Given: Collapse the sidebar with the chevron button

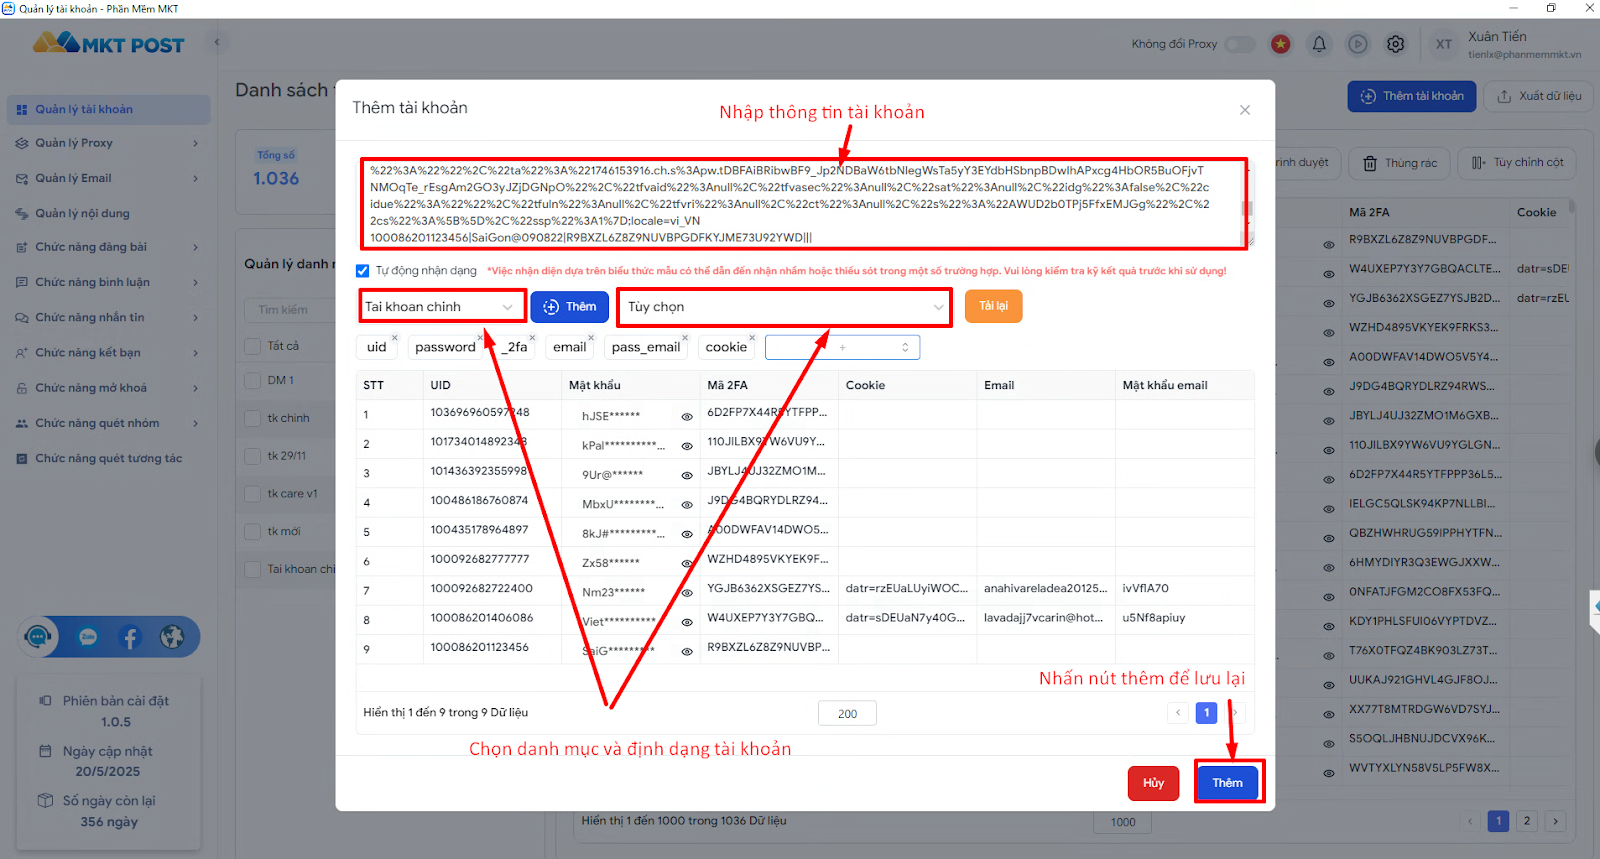Looking at the screenshot, I should [x=216, y=42].
